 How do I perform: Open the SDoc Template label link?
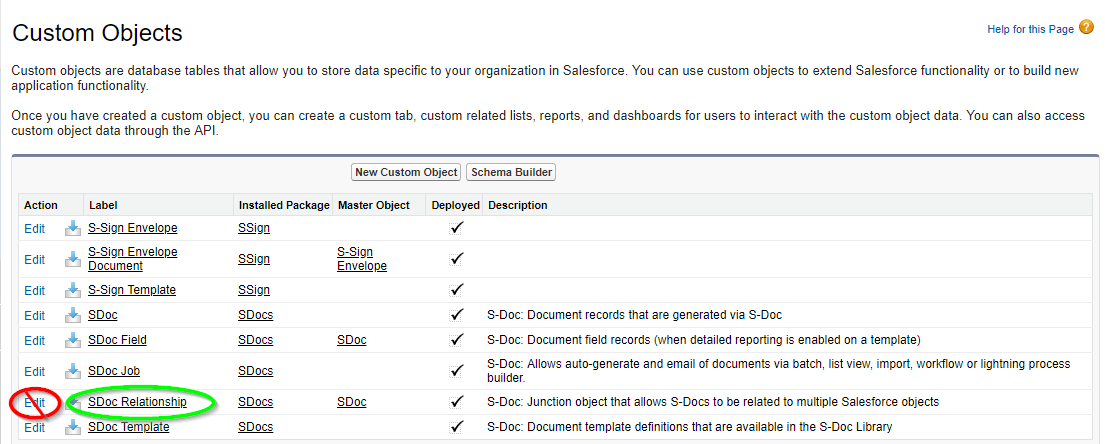click(x=129, y=426)
